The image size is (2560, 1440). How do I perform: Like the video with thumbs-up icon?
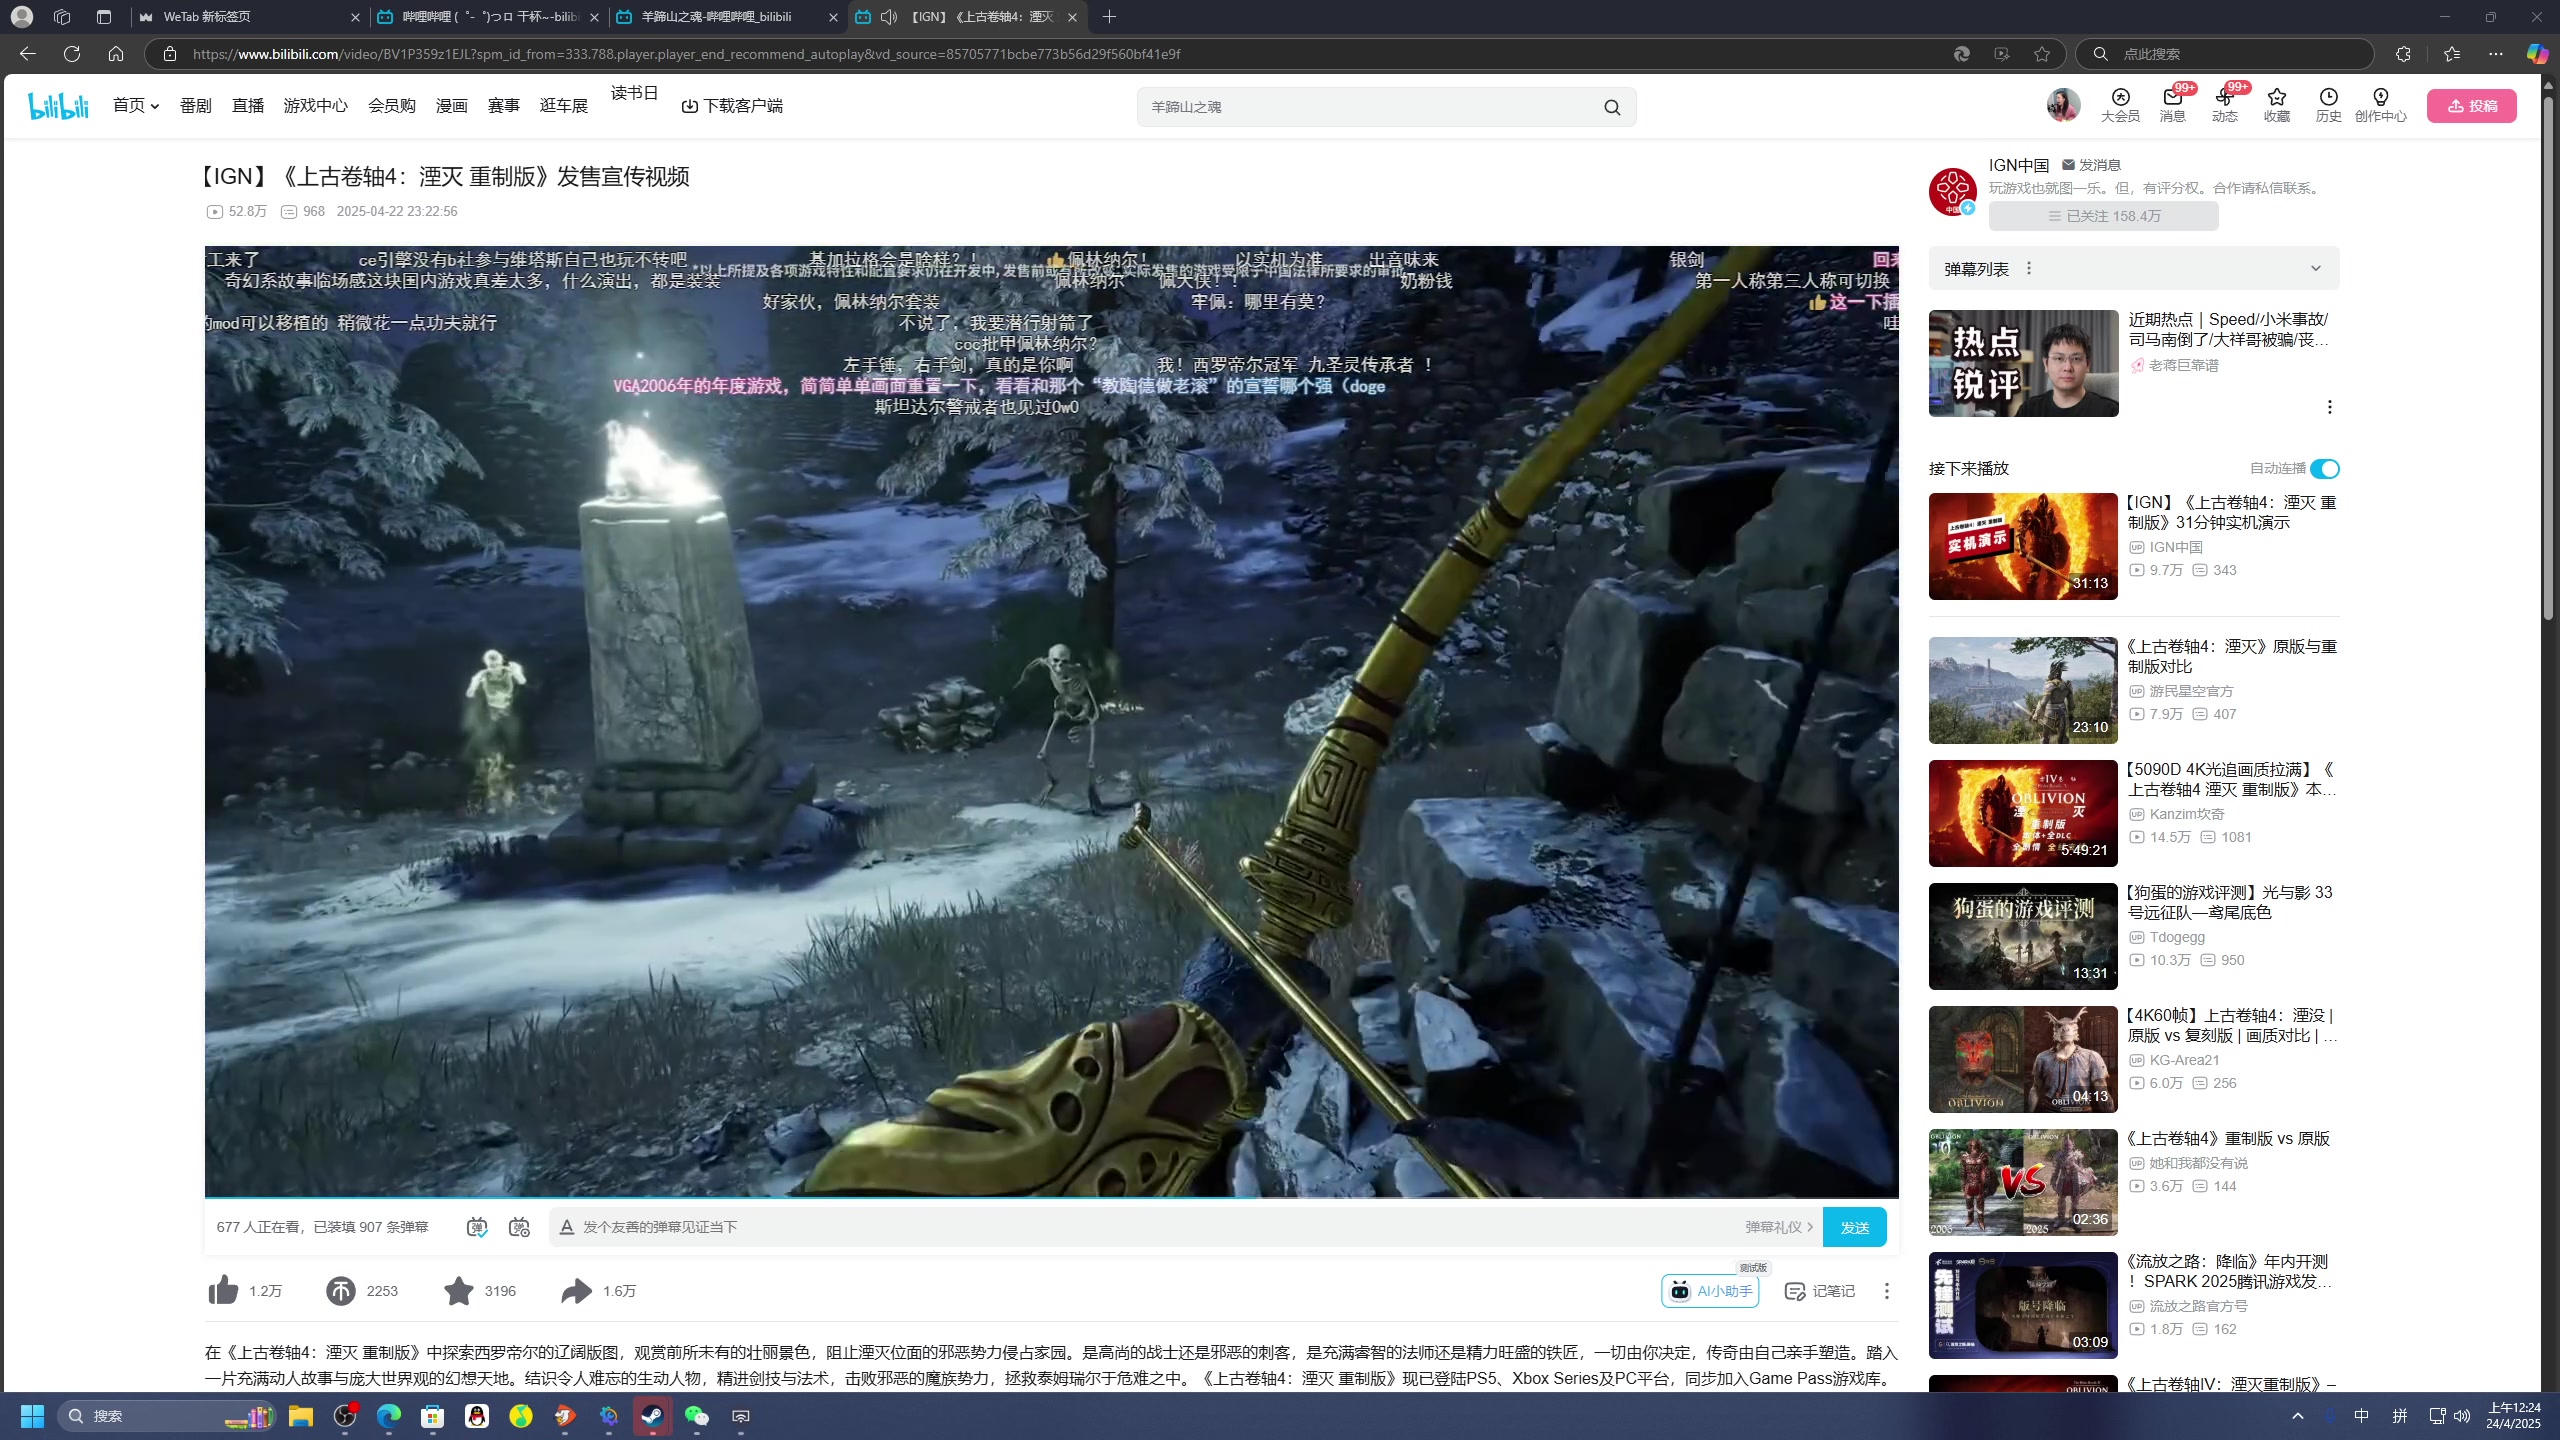point(223,1291)
